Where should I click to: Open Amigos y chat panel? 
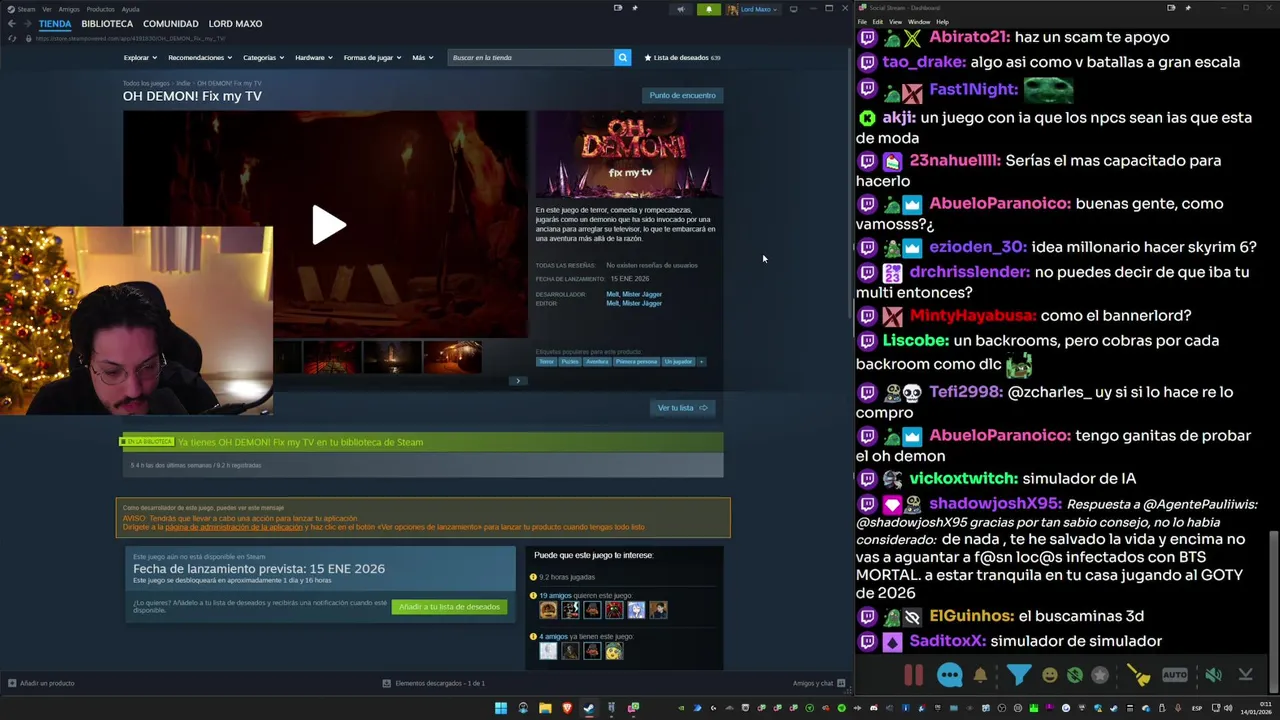point(819,683)
